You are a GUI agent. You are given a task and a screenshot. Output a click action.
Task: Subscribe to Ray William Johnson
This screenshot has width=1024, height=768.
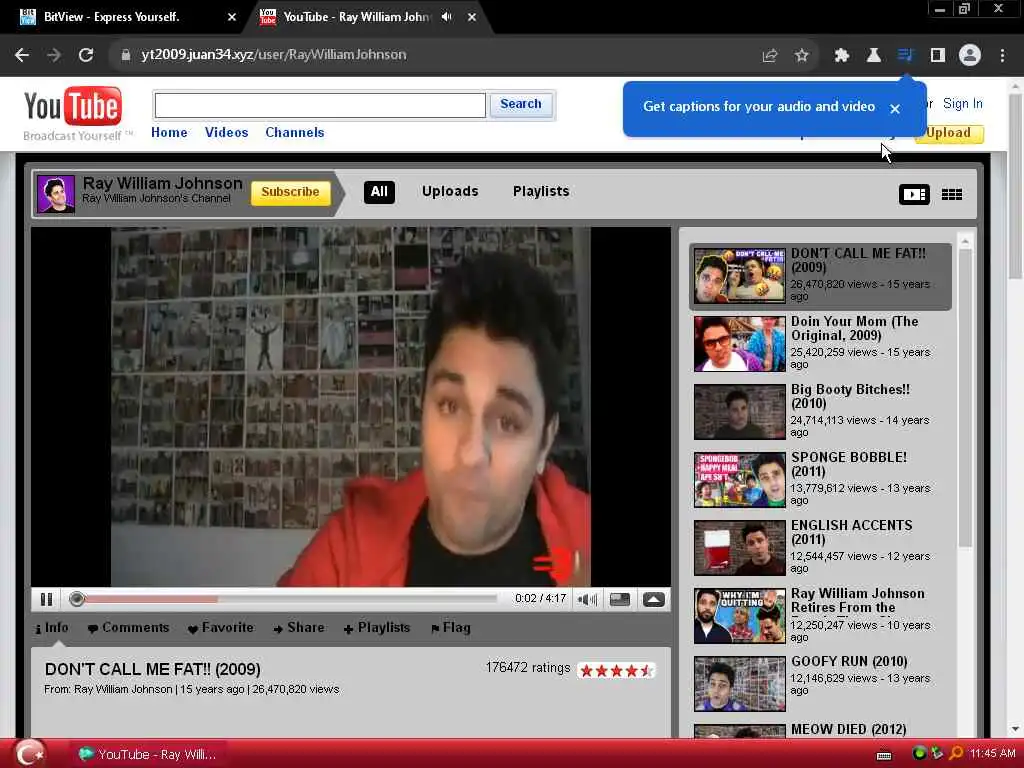click(291, 192)
